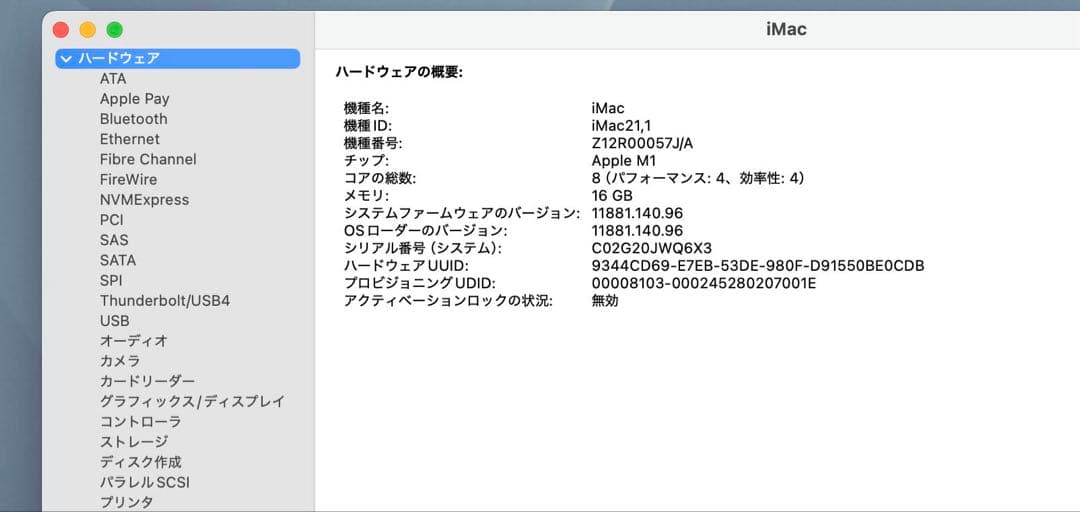Image resolution: width=1080 pixels, height=512 pixels.
Task: Show ストレージ details
Action: pos(134,441)
